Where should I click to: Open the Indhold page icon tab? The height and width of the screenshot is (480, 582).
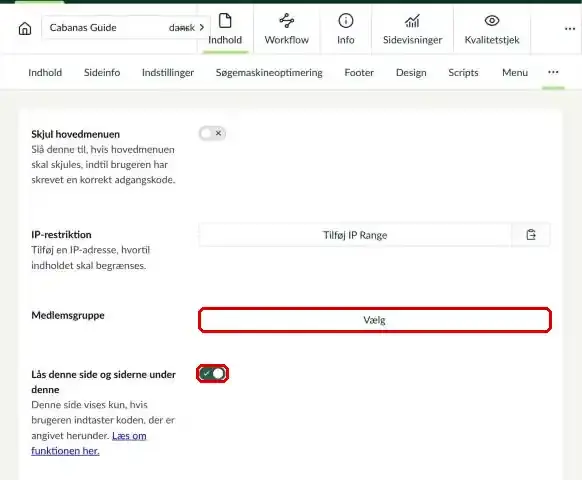pyautogui.click(x=225, y=29)
